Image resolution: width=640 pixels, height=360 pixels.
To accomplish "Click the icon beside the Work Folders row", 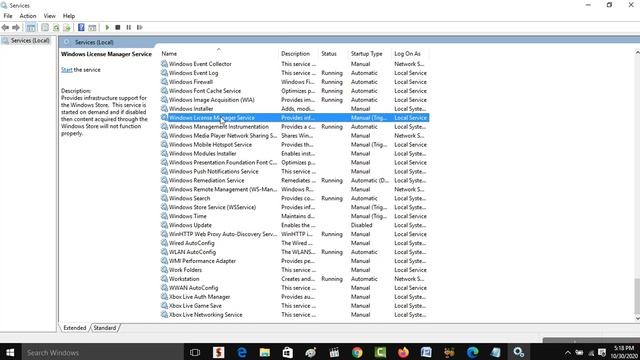I will 164,270.
